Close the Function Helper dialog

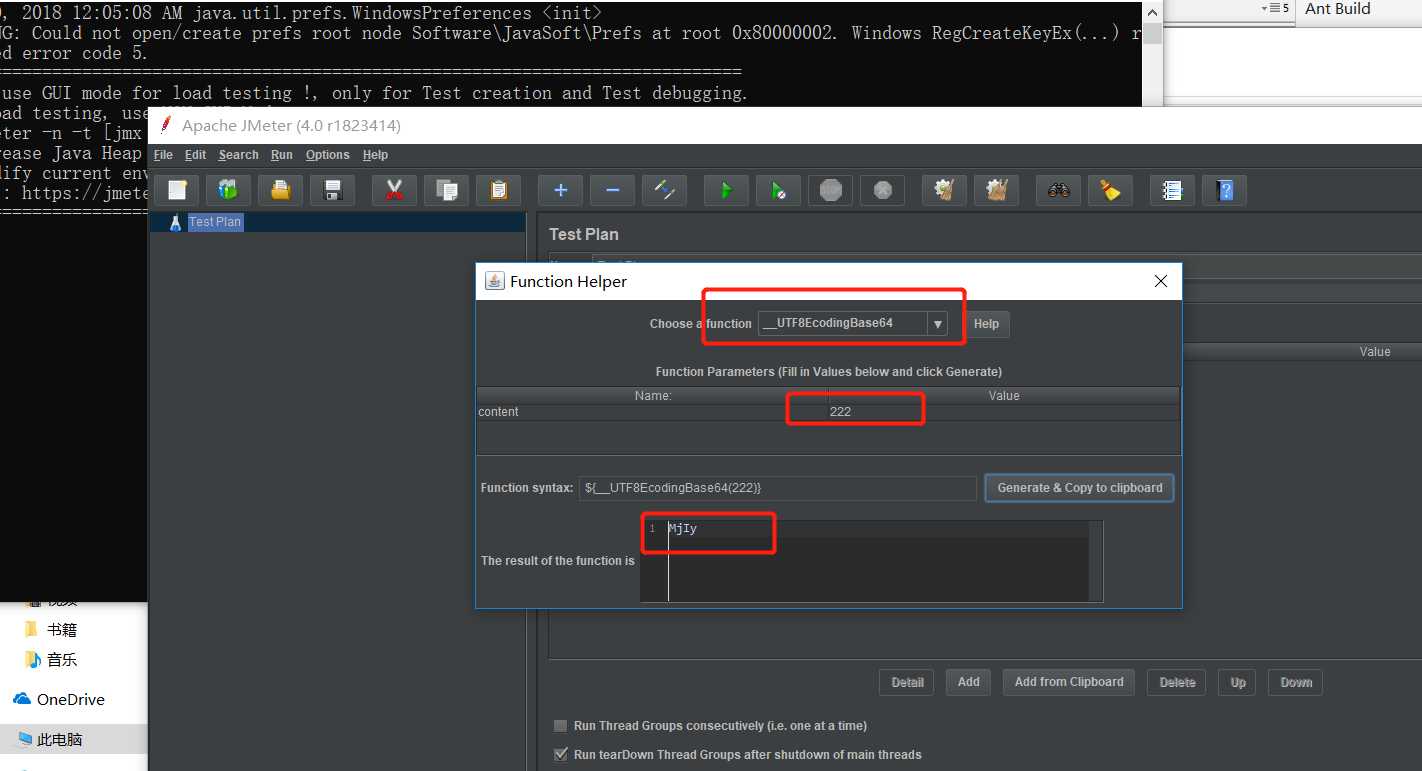tap(1161, 282)
